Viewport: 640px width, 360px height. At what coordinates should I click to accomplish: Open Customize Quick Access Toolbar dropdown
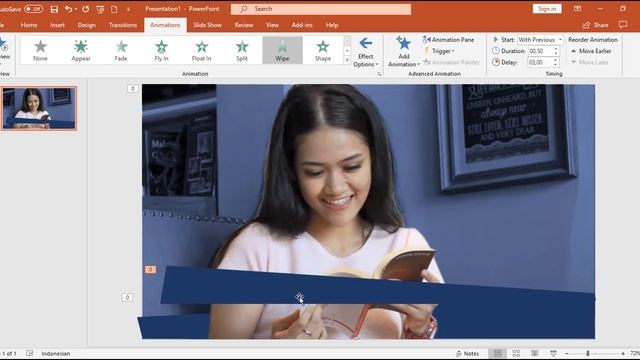(x=128, y=9)
